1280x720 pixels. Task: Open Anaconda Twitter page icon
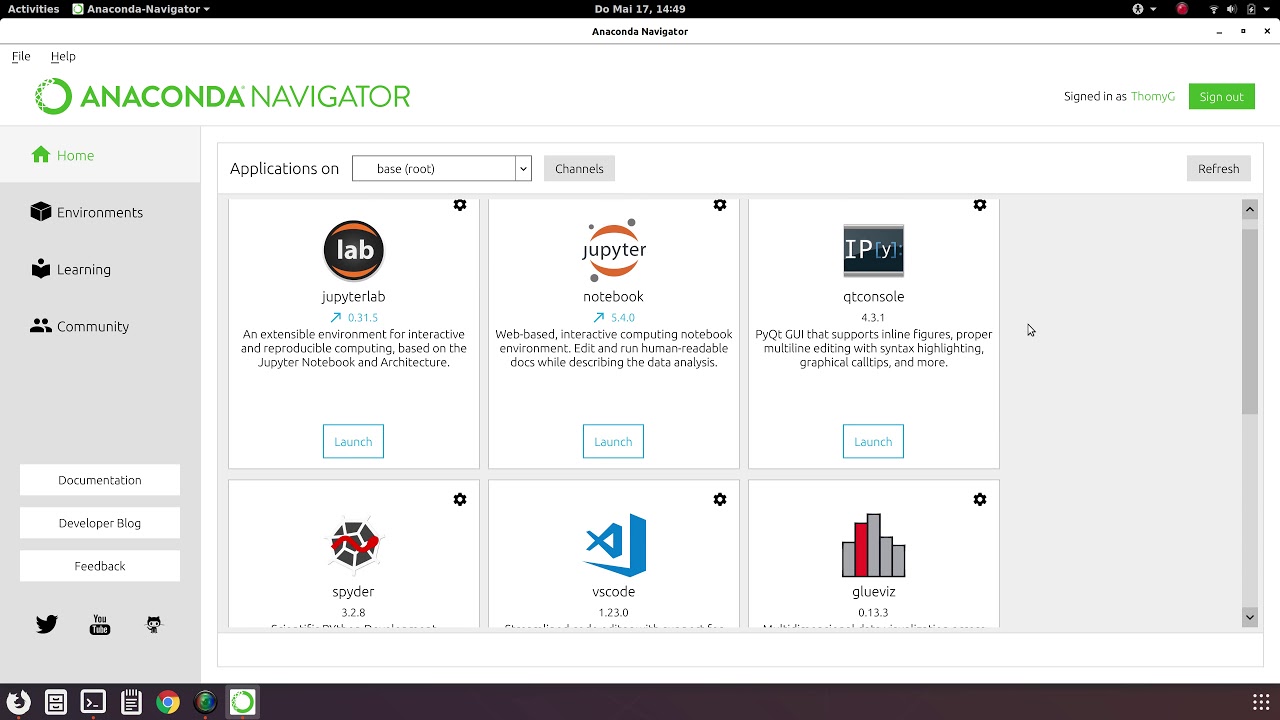click(x=47, y=625)
